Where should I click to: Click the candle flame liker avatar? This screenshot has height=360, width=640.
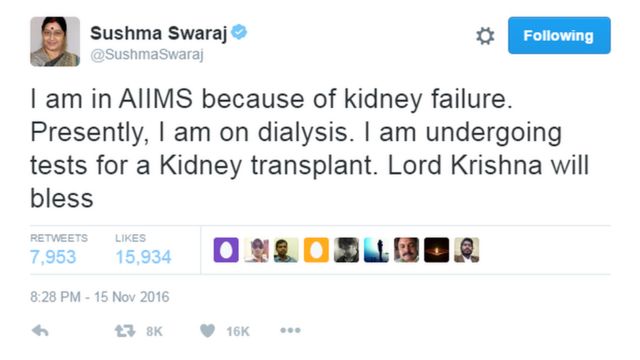point(436,250)
